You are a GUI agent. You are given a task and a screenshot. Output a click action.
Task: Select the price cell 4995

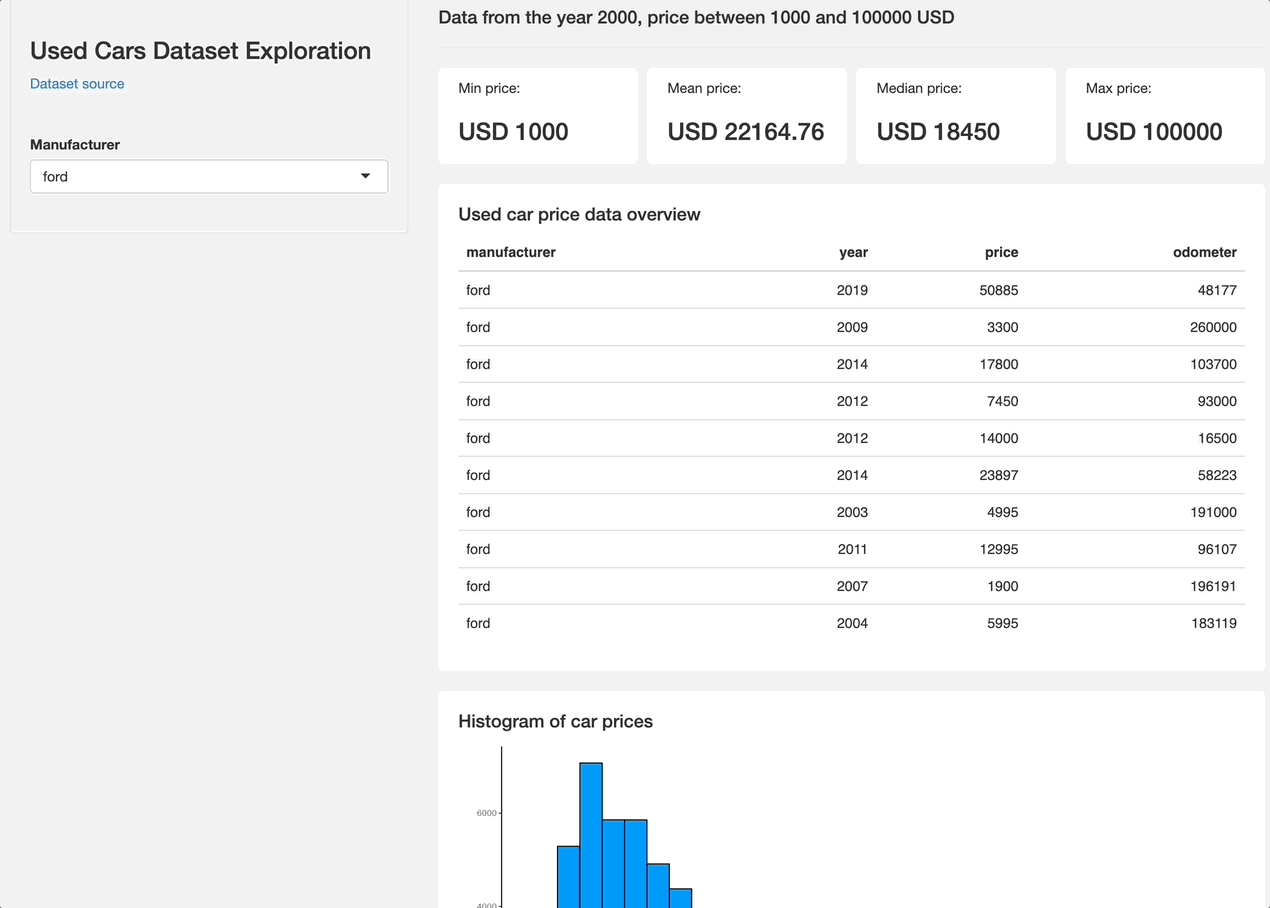click(x=1003, y=512)
